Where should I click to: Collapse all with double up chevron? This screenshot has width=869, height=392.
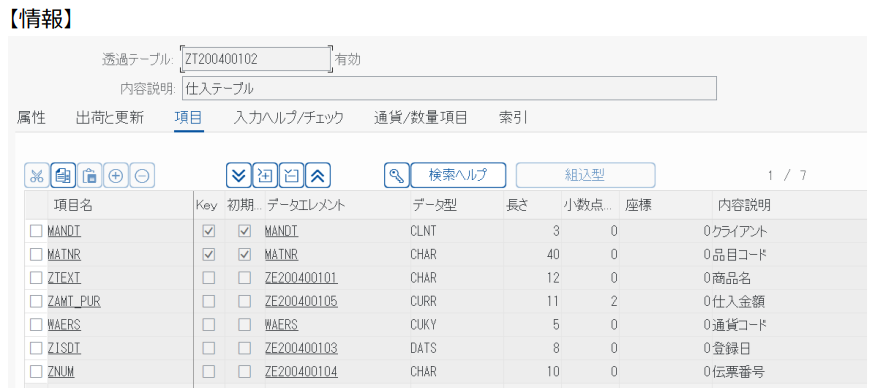[318, 176]
